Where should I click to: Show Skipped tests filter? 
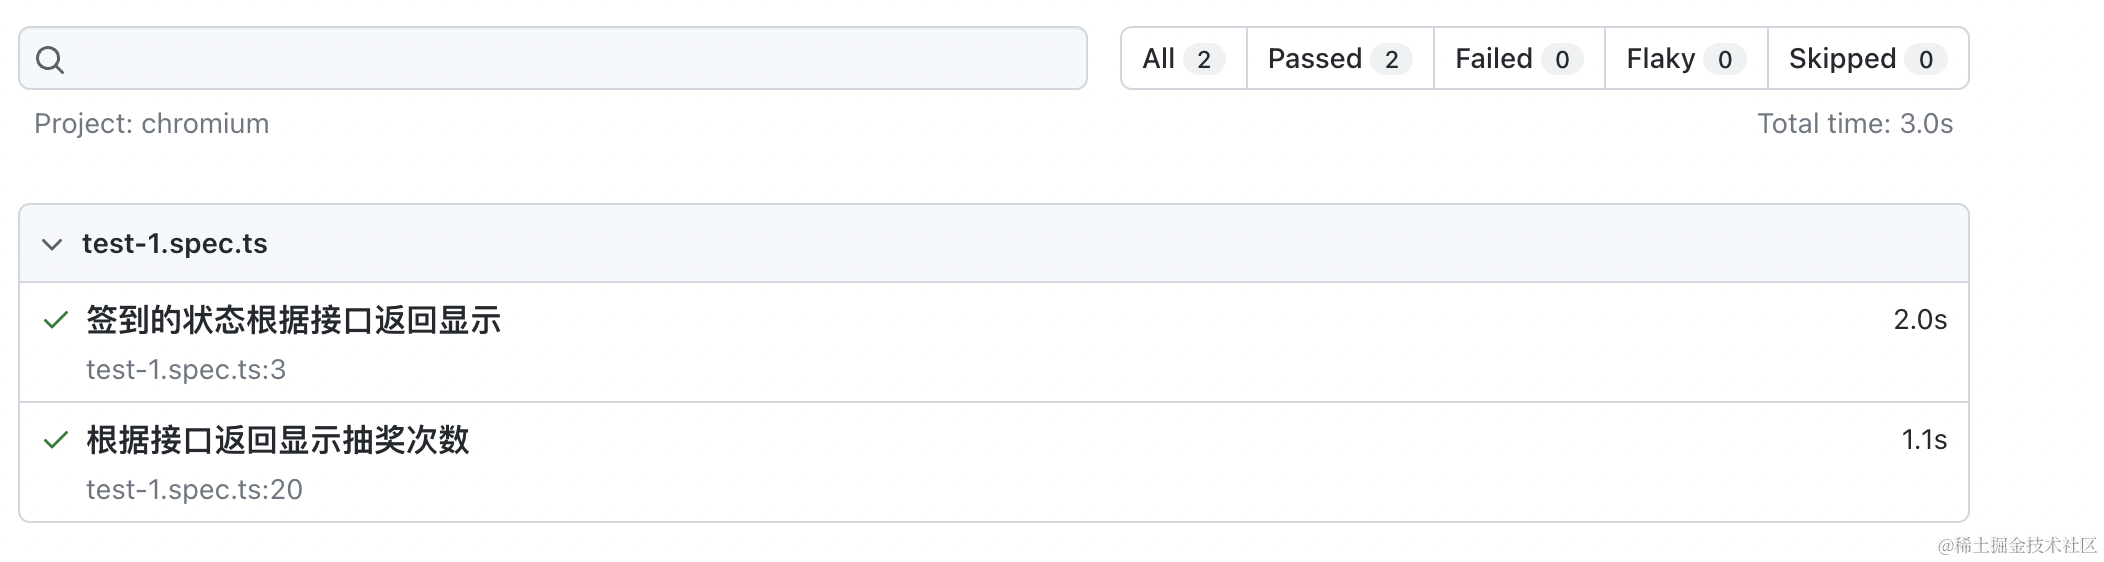click(1868, 59)
